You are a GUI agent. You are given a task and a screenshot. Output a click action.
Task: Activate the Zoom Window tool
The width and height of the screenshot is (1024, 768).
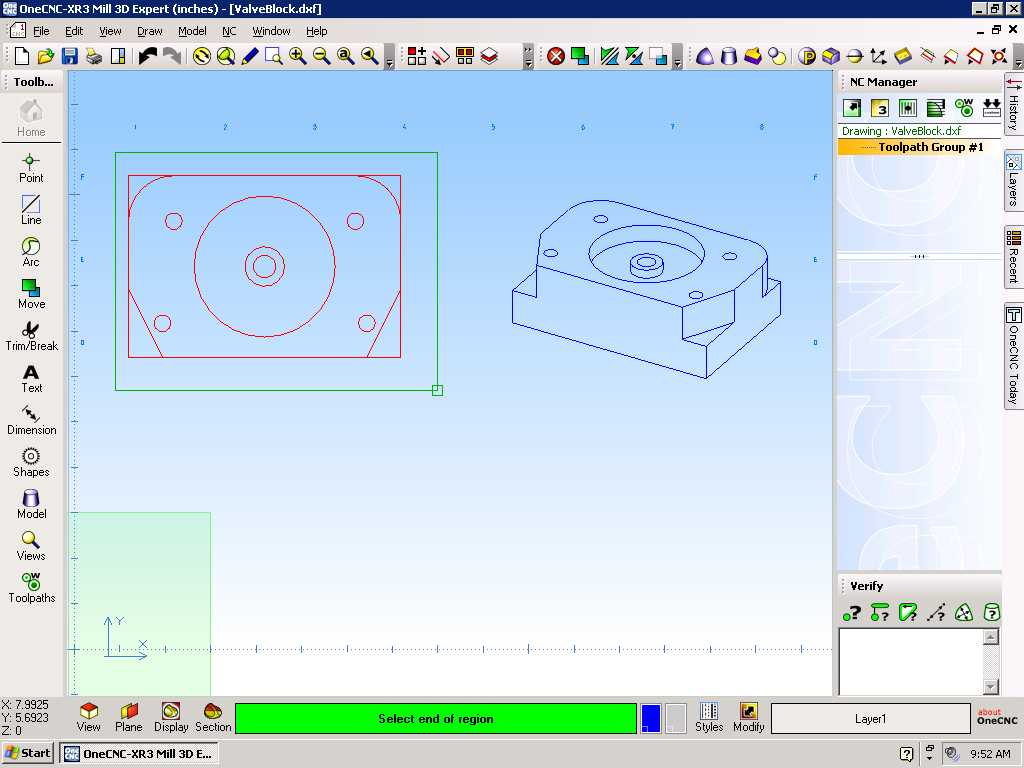pos(274,56)
